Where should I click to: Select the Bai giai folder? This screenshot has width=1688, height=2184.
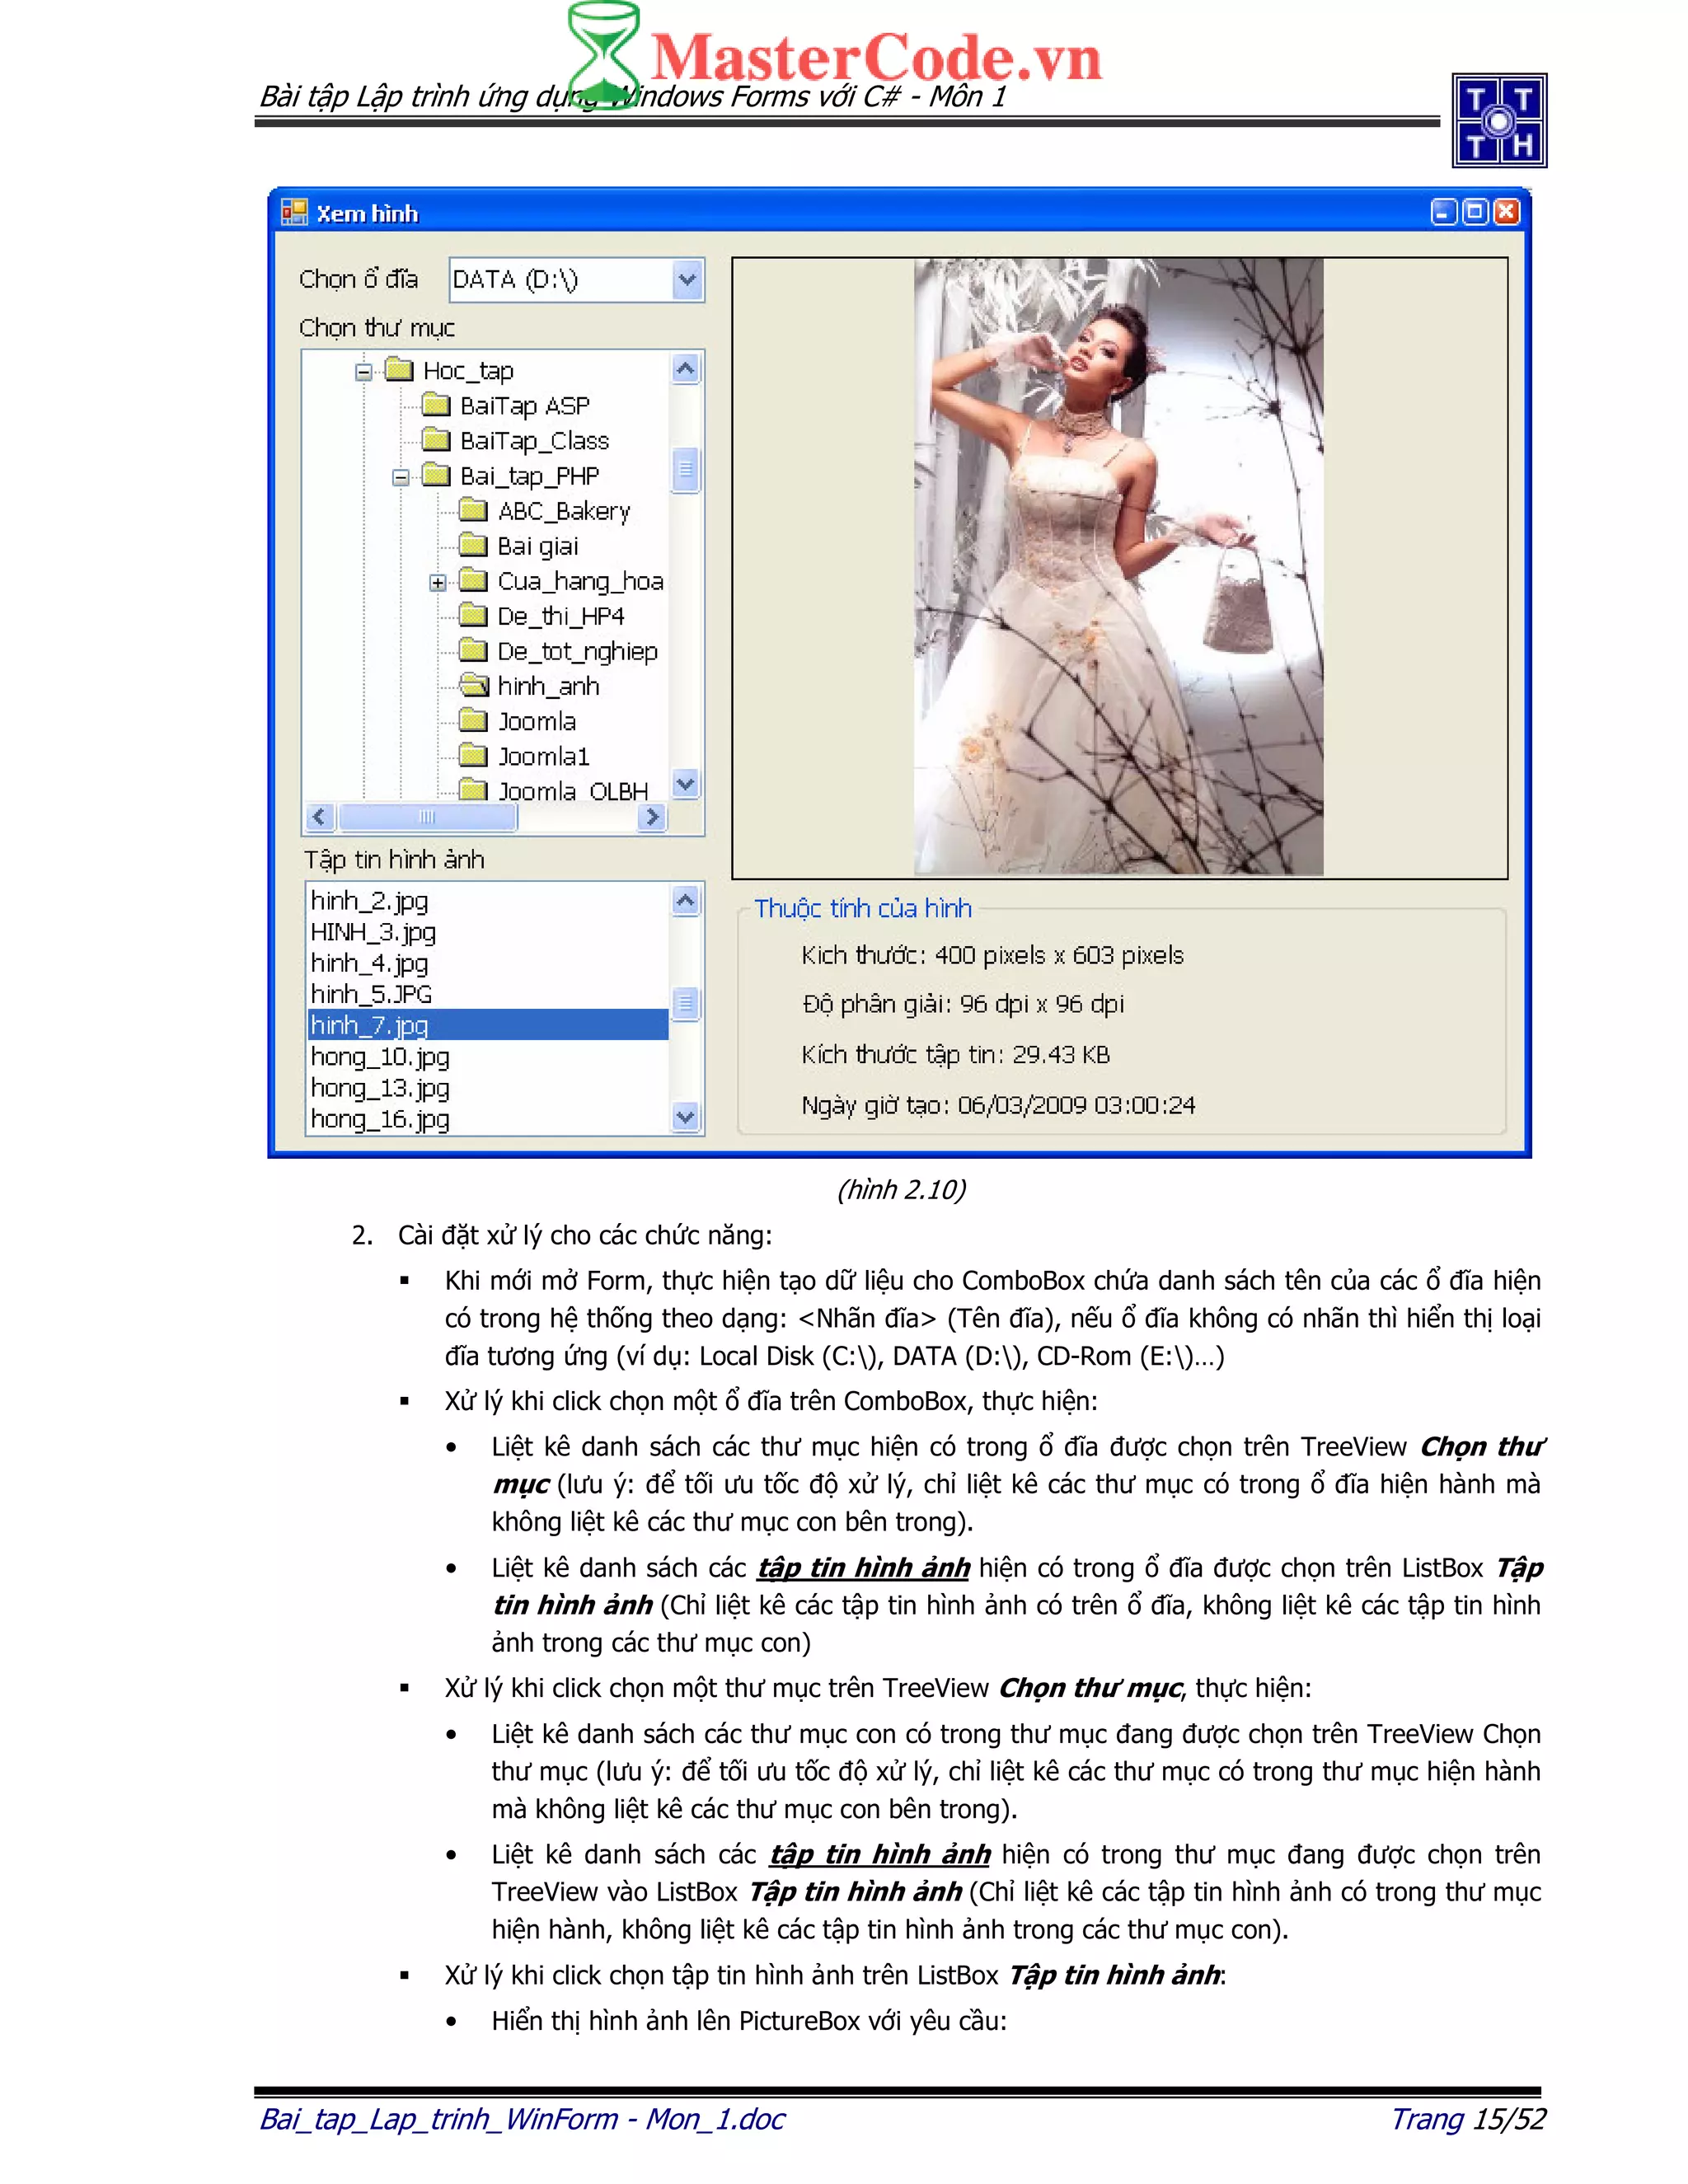(538, 546)
